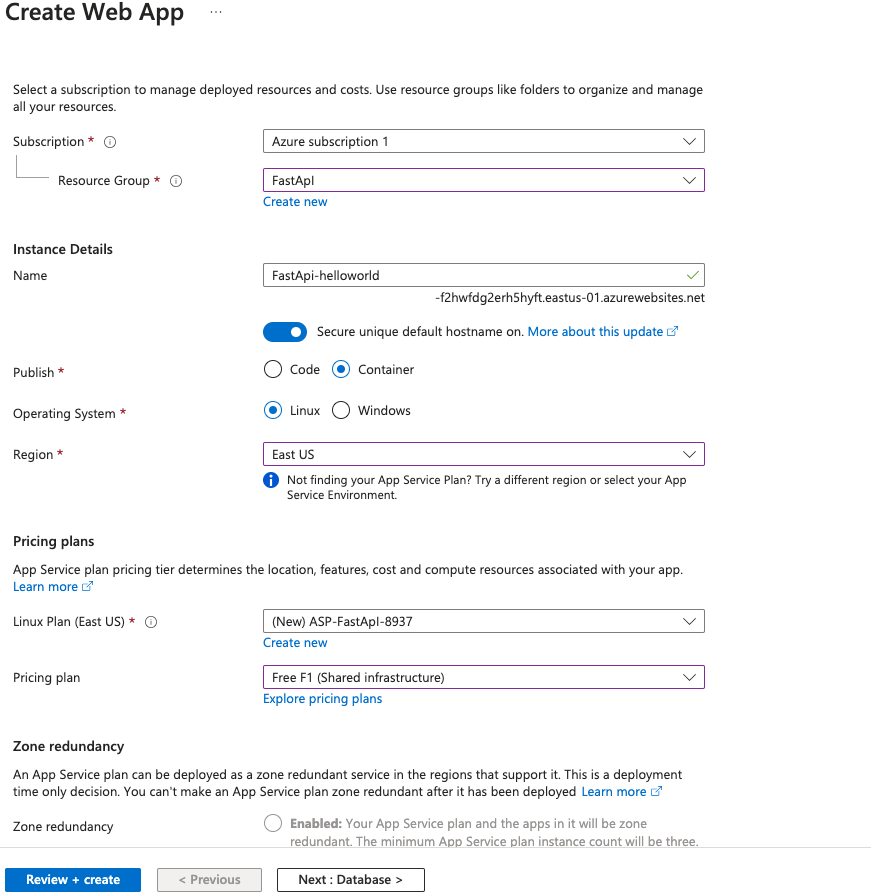Viewport: 871px width, 895px height.
Task: Open Resource Group dropdown showing FastApI
Action: [483, 180]
